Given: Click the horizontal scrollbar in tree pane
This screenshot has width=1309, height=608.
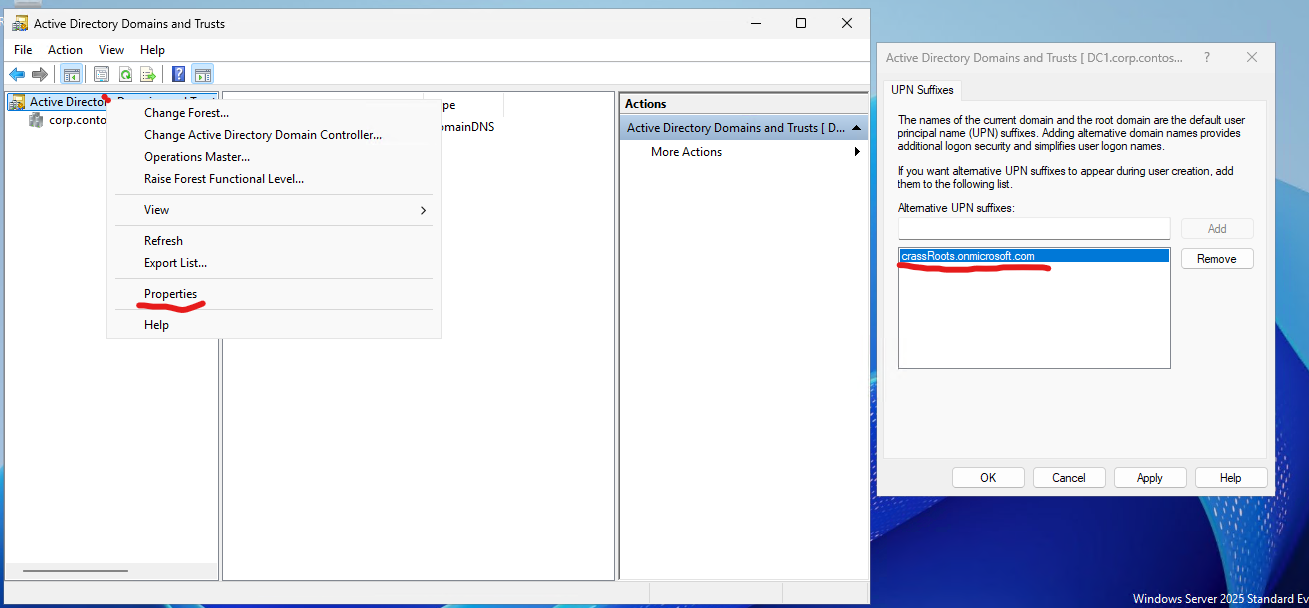Looking at the screenshot, I should [x=76, y=571].
